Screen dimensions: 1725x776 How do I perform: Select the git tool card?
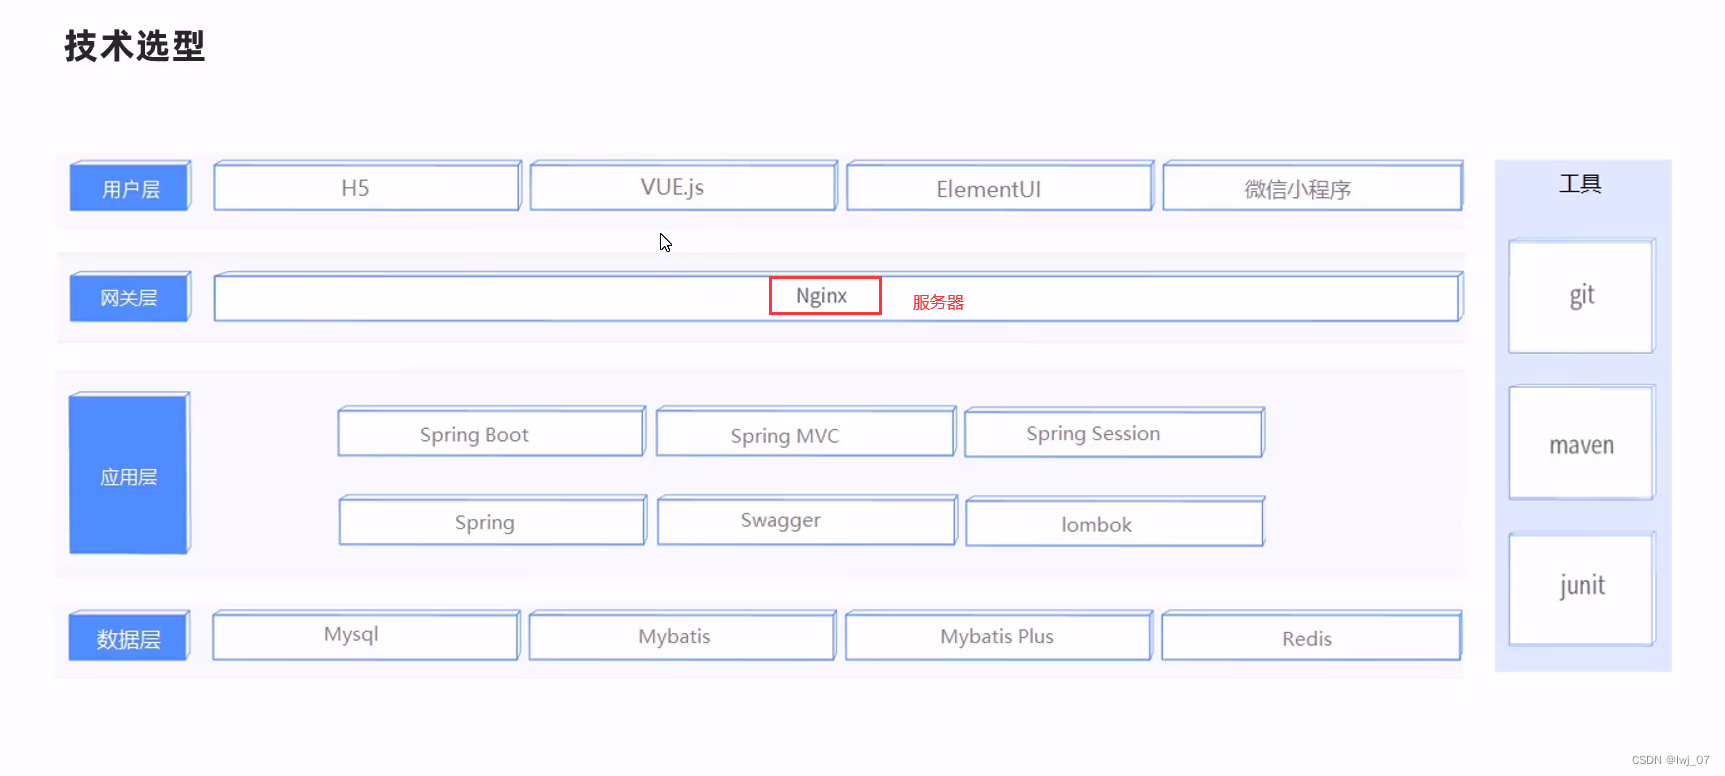(x=1582, y=296)
